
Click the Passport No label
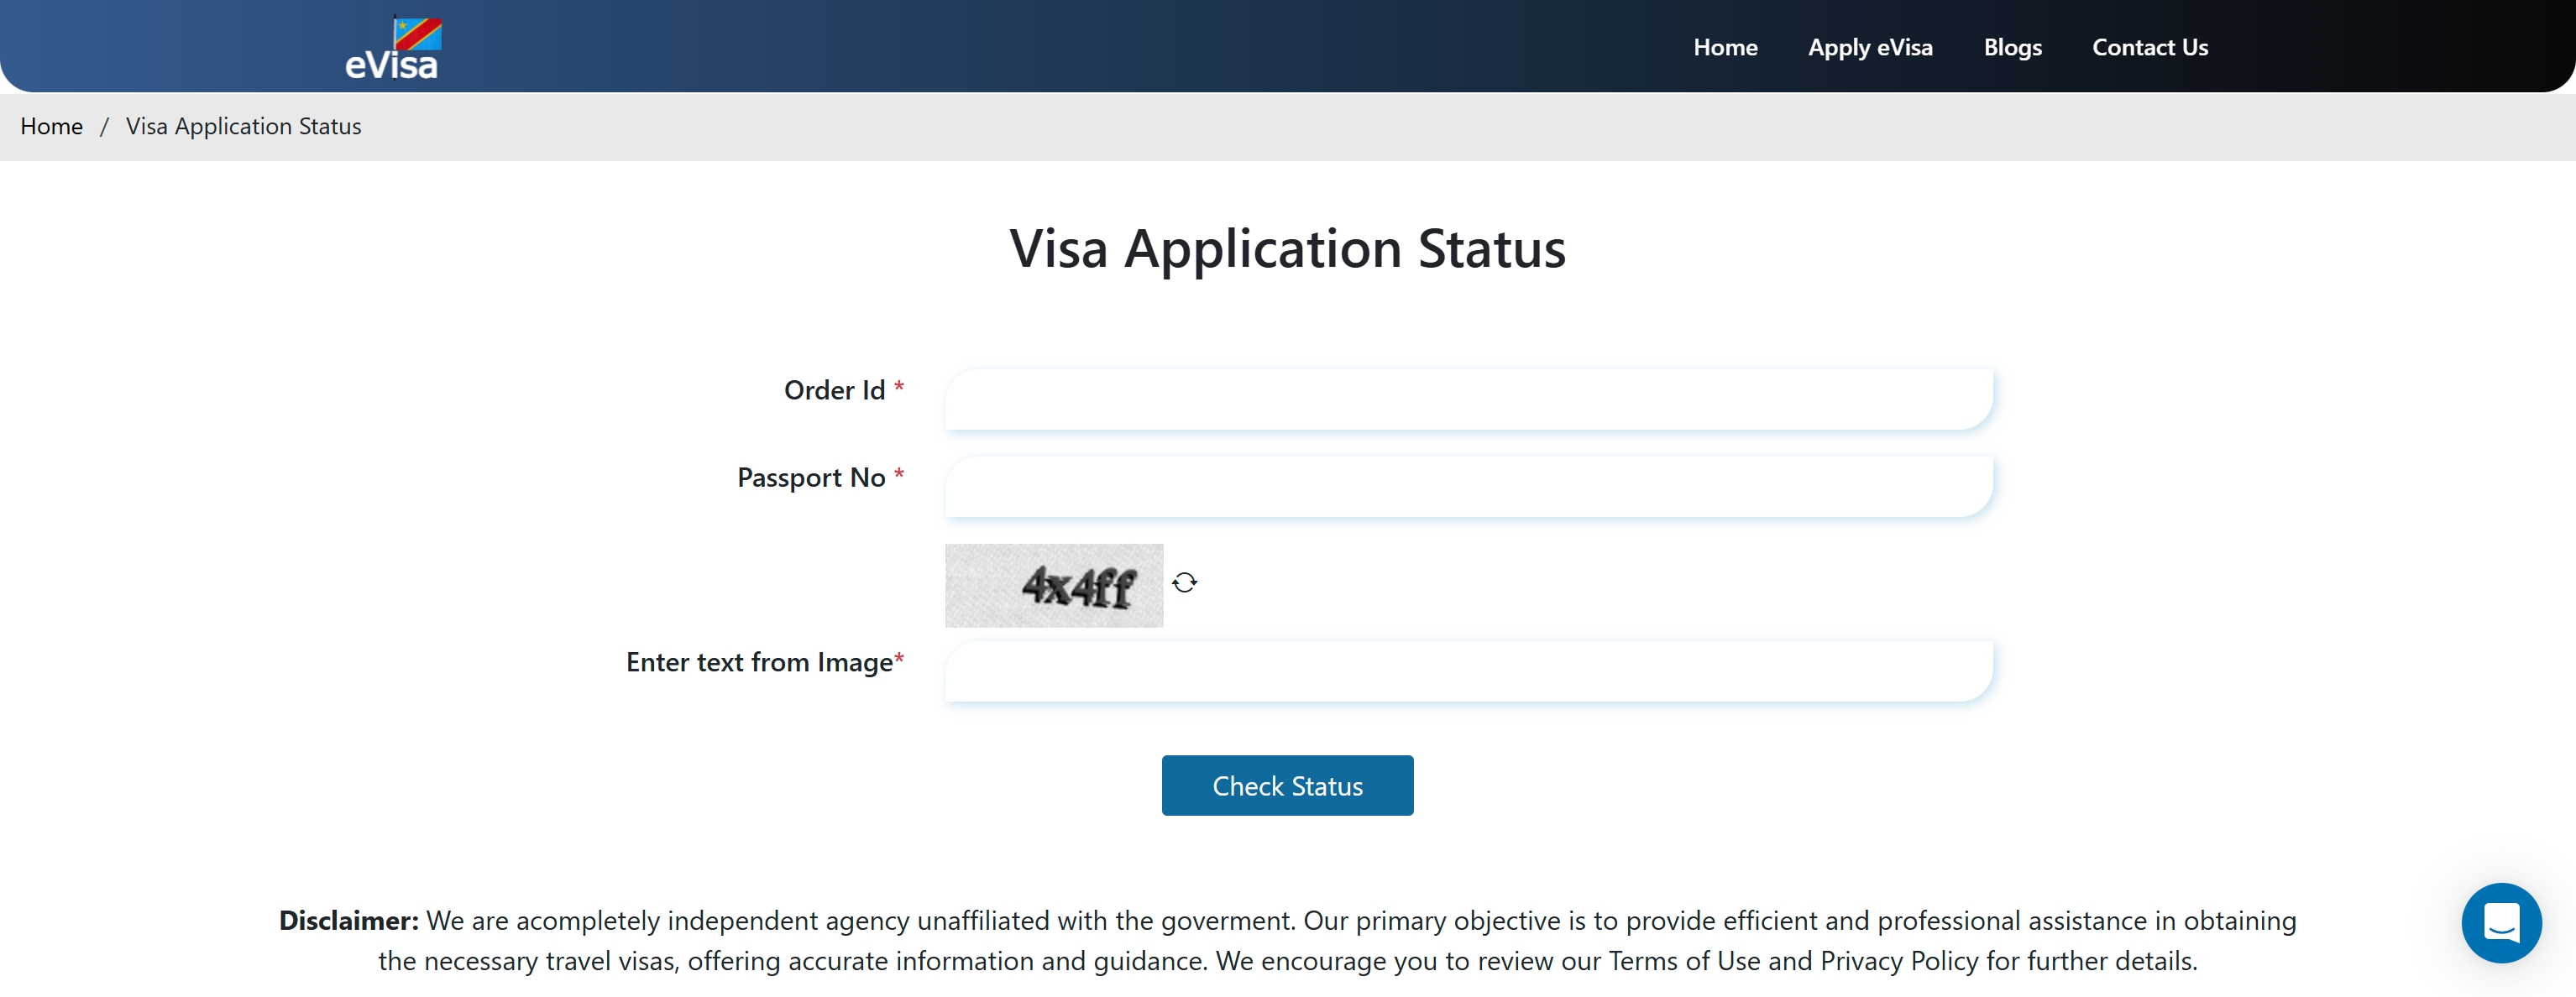click(811, 478)
